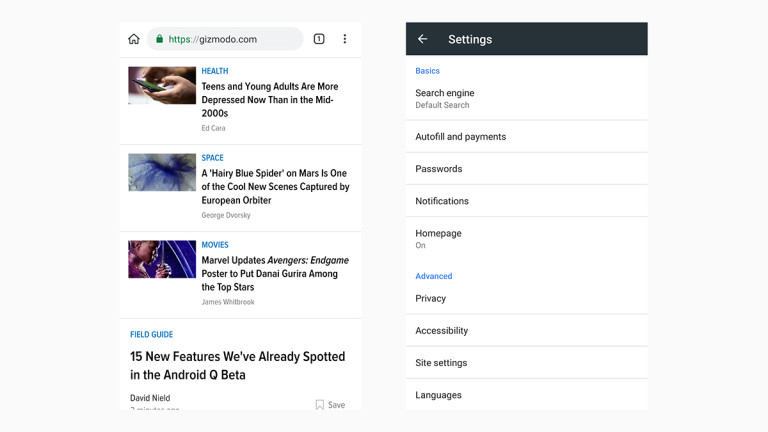Open 15 New Features Android Q article
The image size is (768, 432).
coord(238,365)
